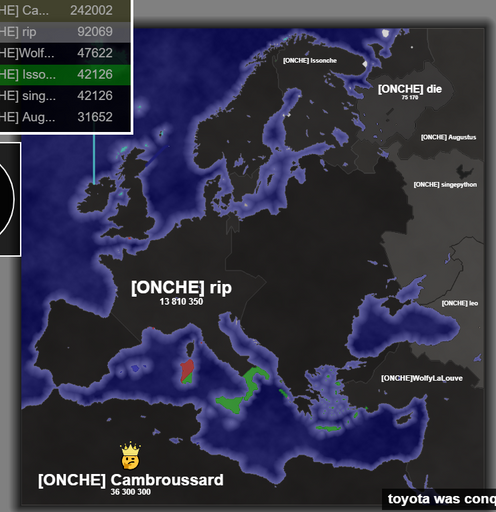Select the red territory on Sardinia
Screen dimensions: 496x512
tap(187, 369)
